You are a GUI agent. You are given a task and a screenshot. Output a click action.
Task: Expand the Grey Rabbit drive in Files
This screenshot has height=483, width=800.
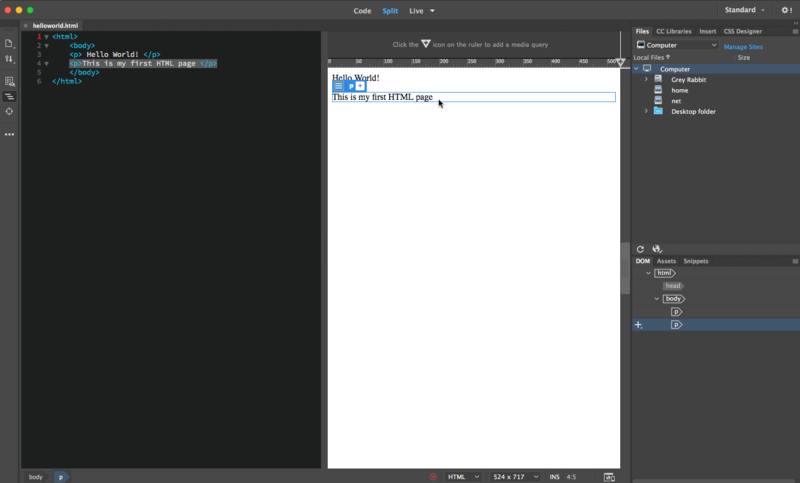click(x=646, y=79)
